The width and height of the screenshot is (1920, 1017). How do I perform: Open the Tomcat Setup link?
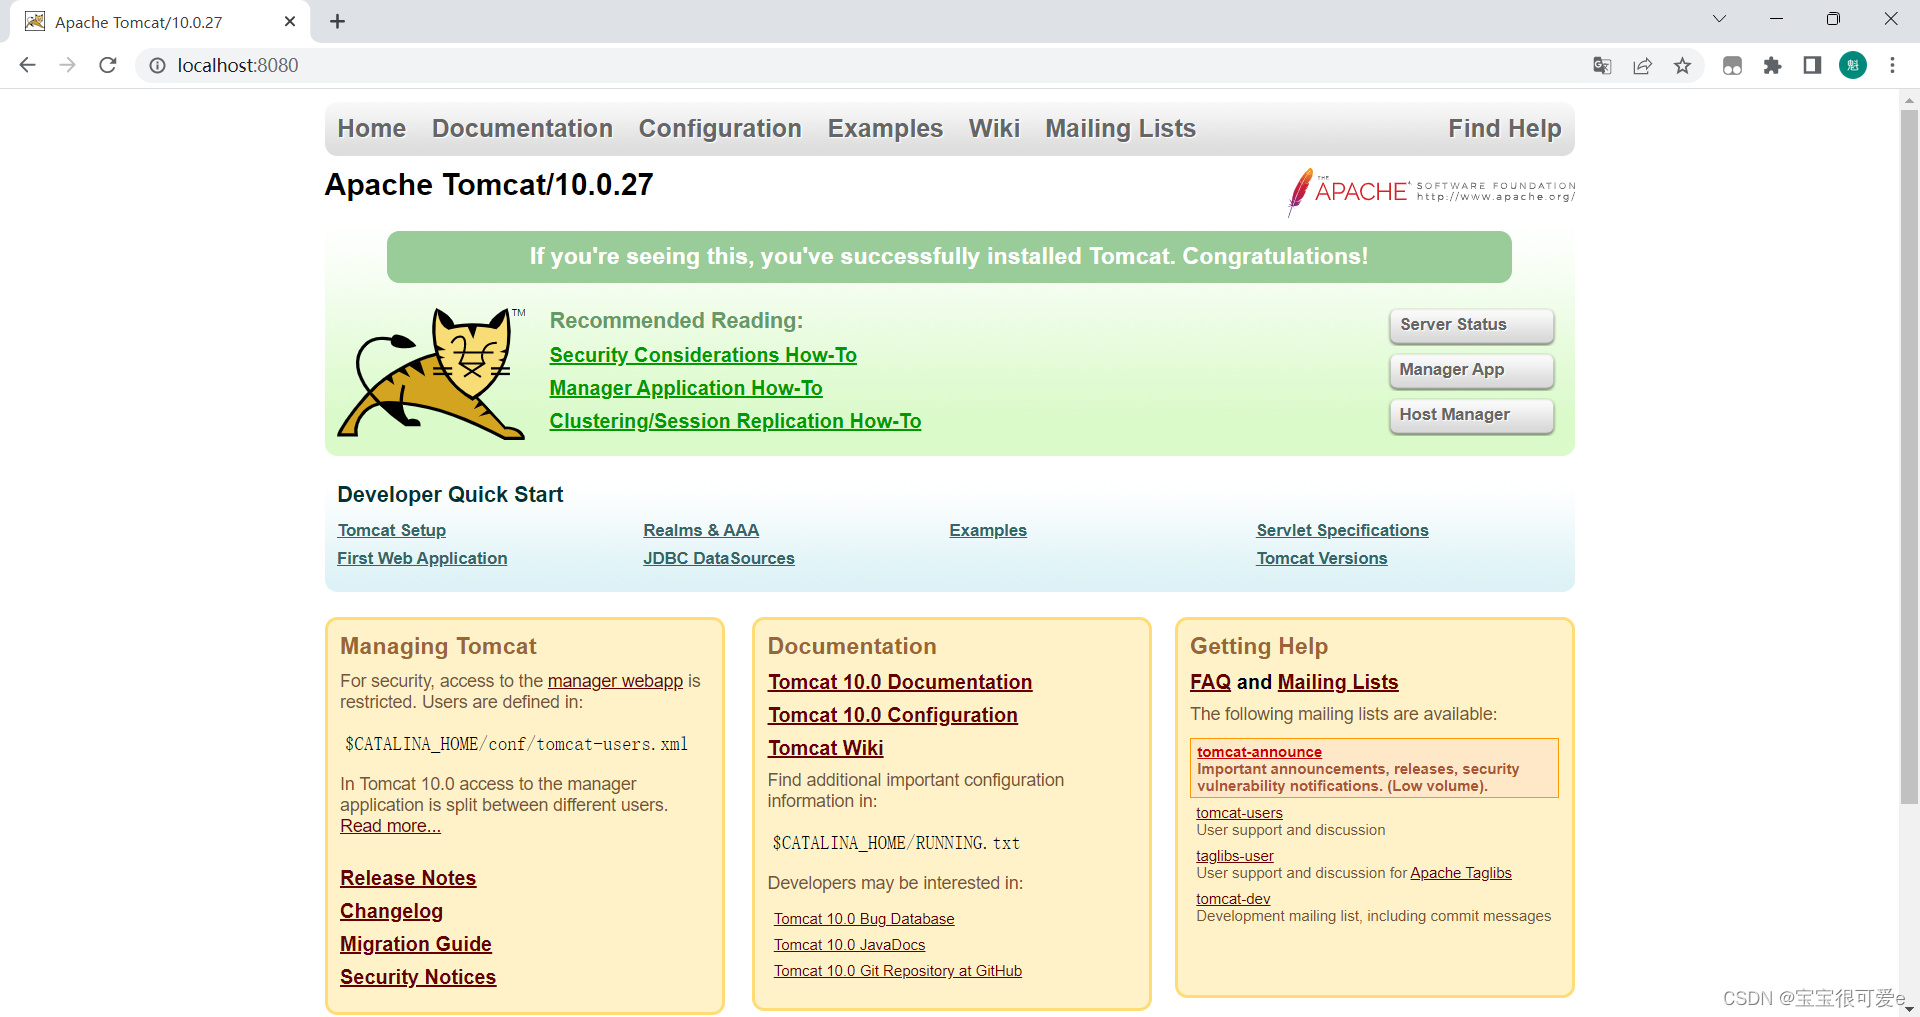392,530
